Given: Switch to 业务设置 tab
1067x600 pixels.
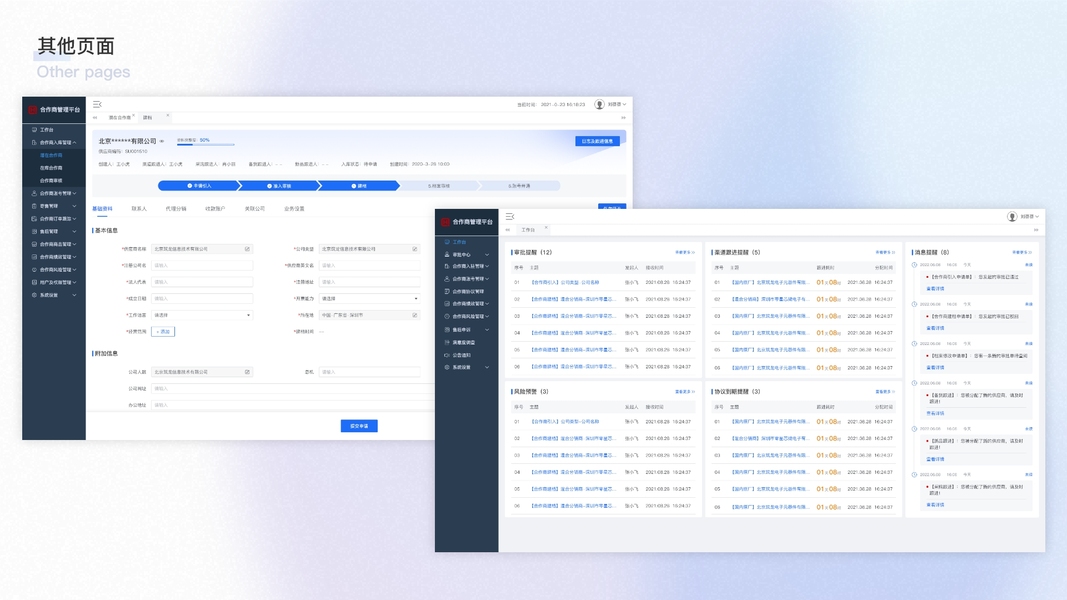Looking at the screenshot, I should (294, 209).
